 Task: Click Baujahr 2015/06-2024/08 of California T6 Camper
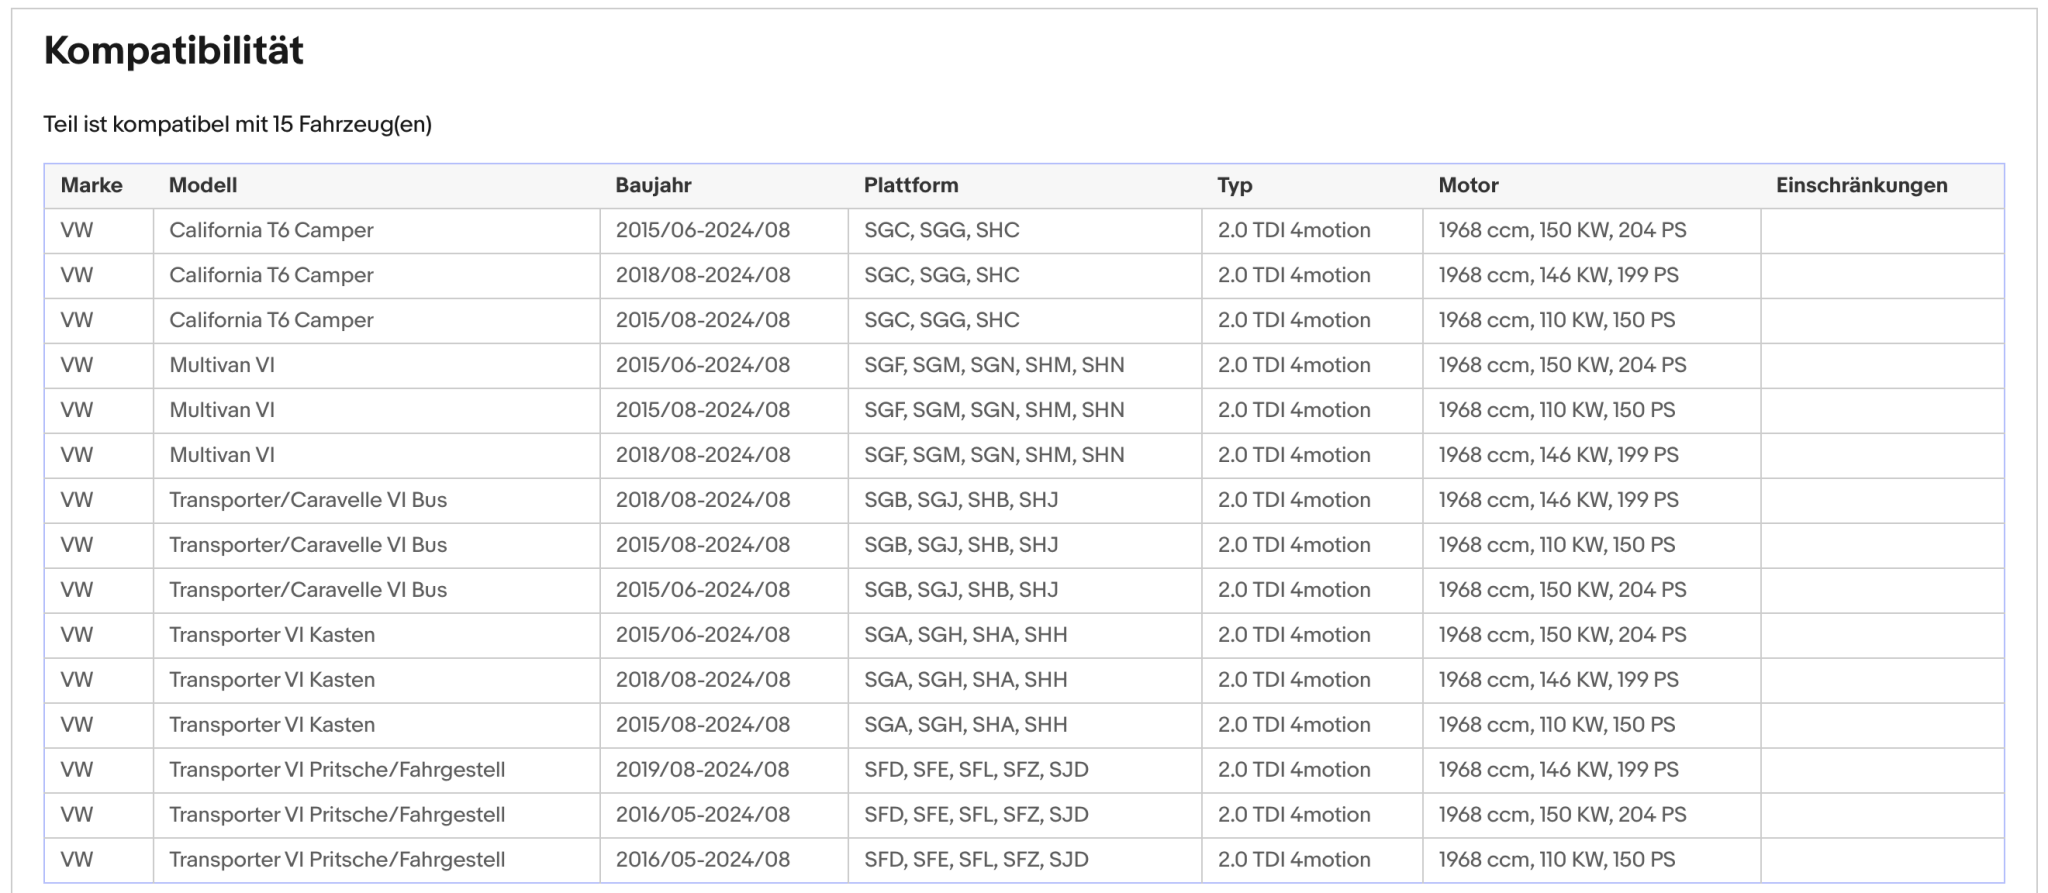pos(703,230)
